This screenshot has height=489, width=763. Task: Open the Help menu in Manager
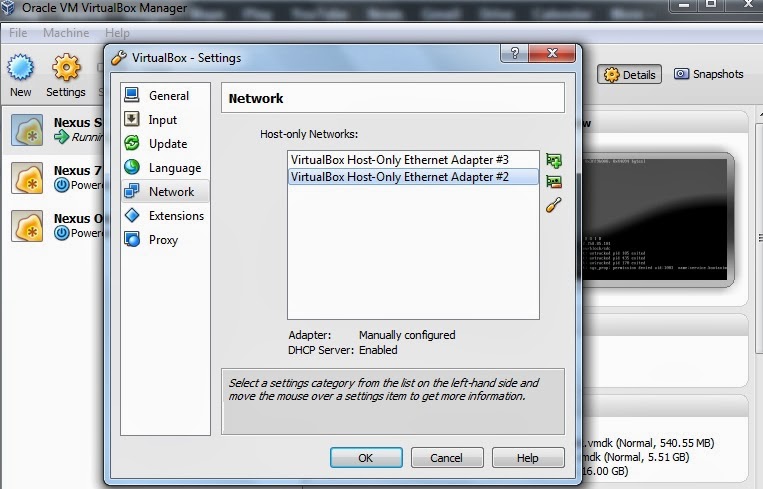click(117, 33)
